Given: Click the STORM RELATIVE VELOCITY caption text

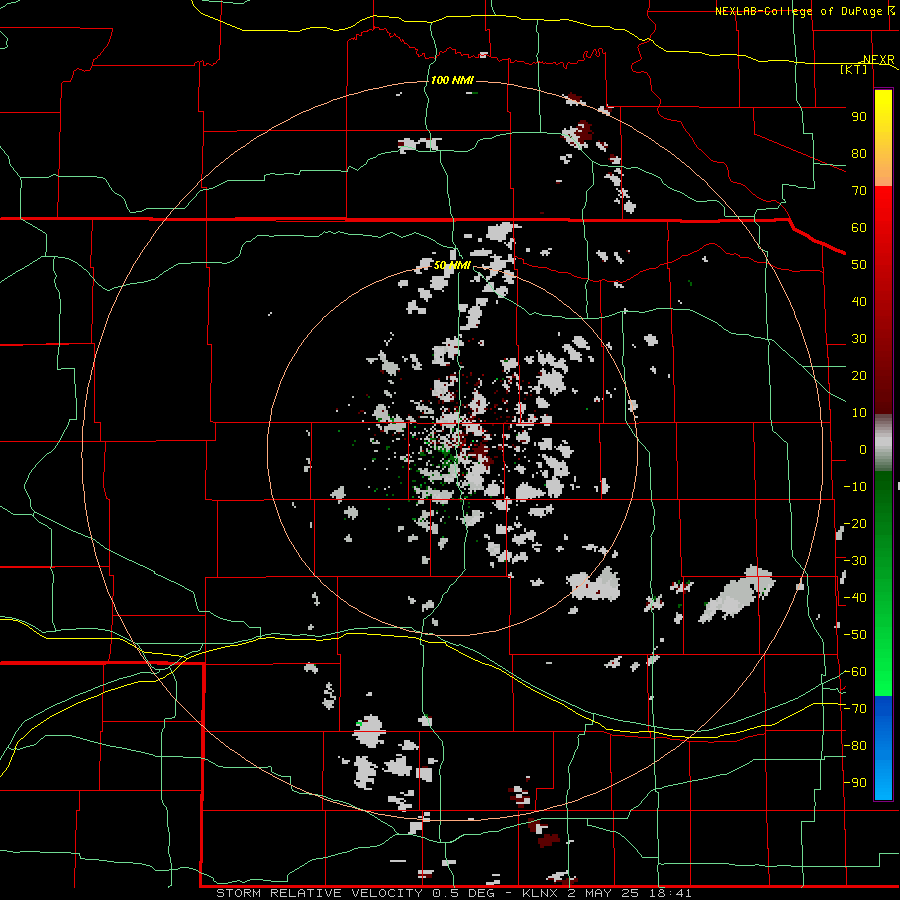Looking at the screenshot, I should (x=319, y=893).
